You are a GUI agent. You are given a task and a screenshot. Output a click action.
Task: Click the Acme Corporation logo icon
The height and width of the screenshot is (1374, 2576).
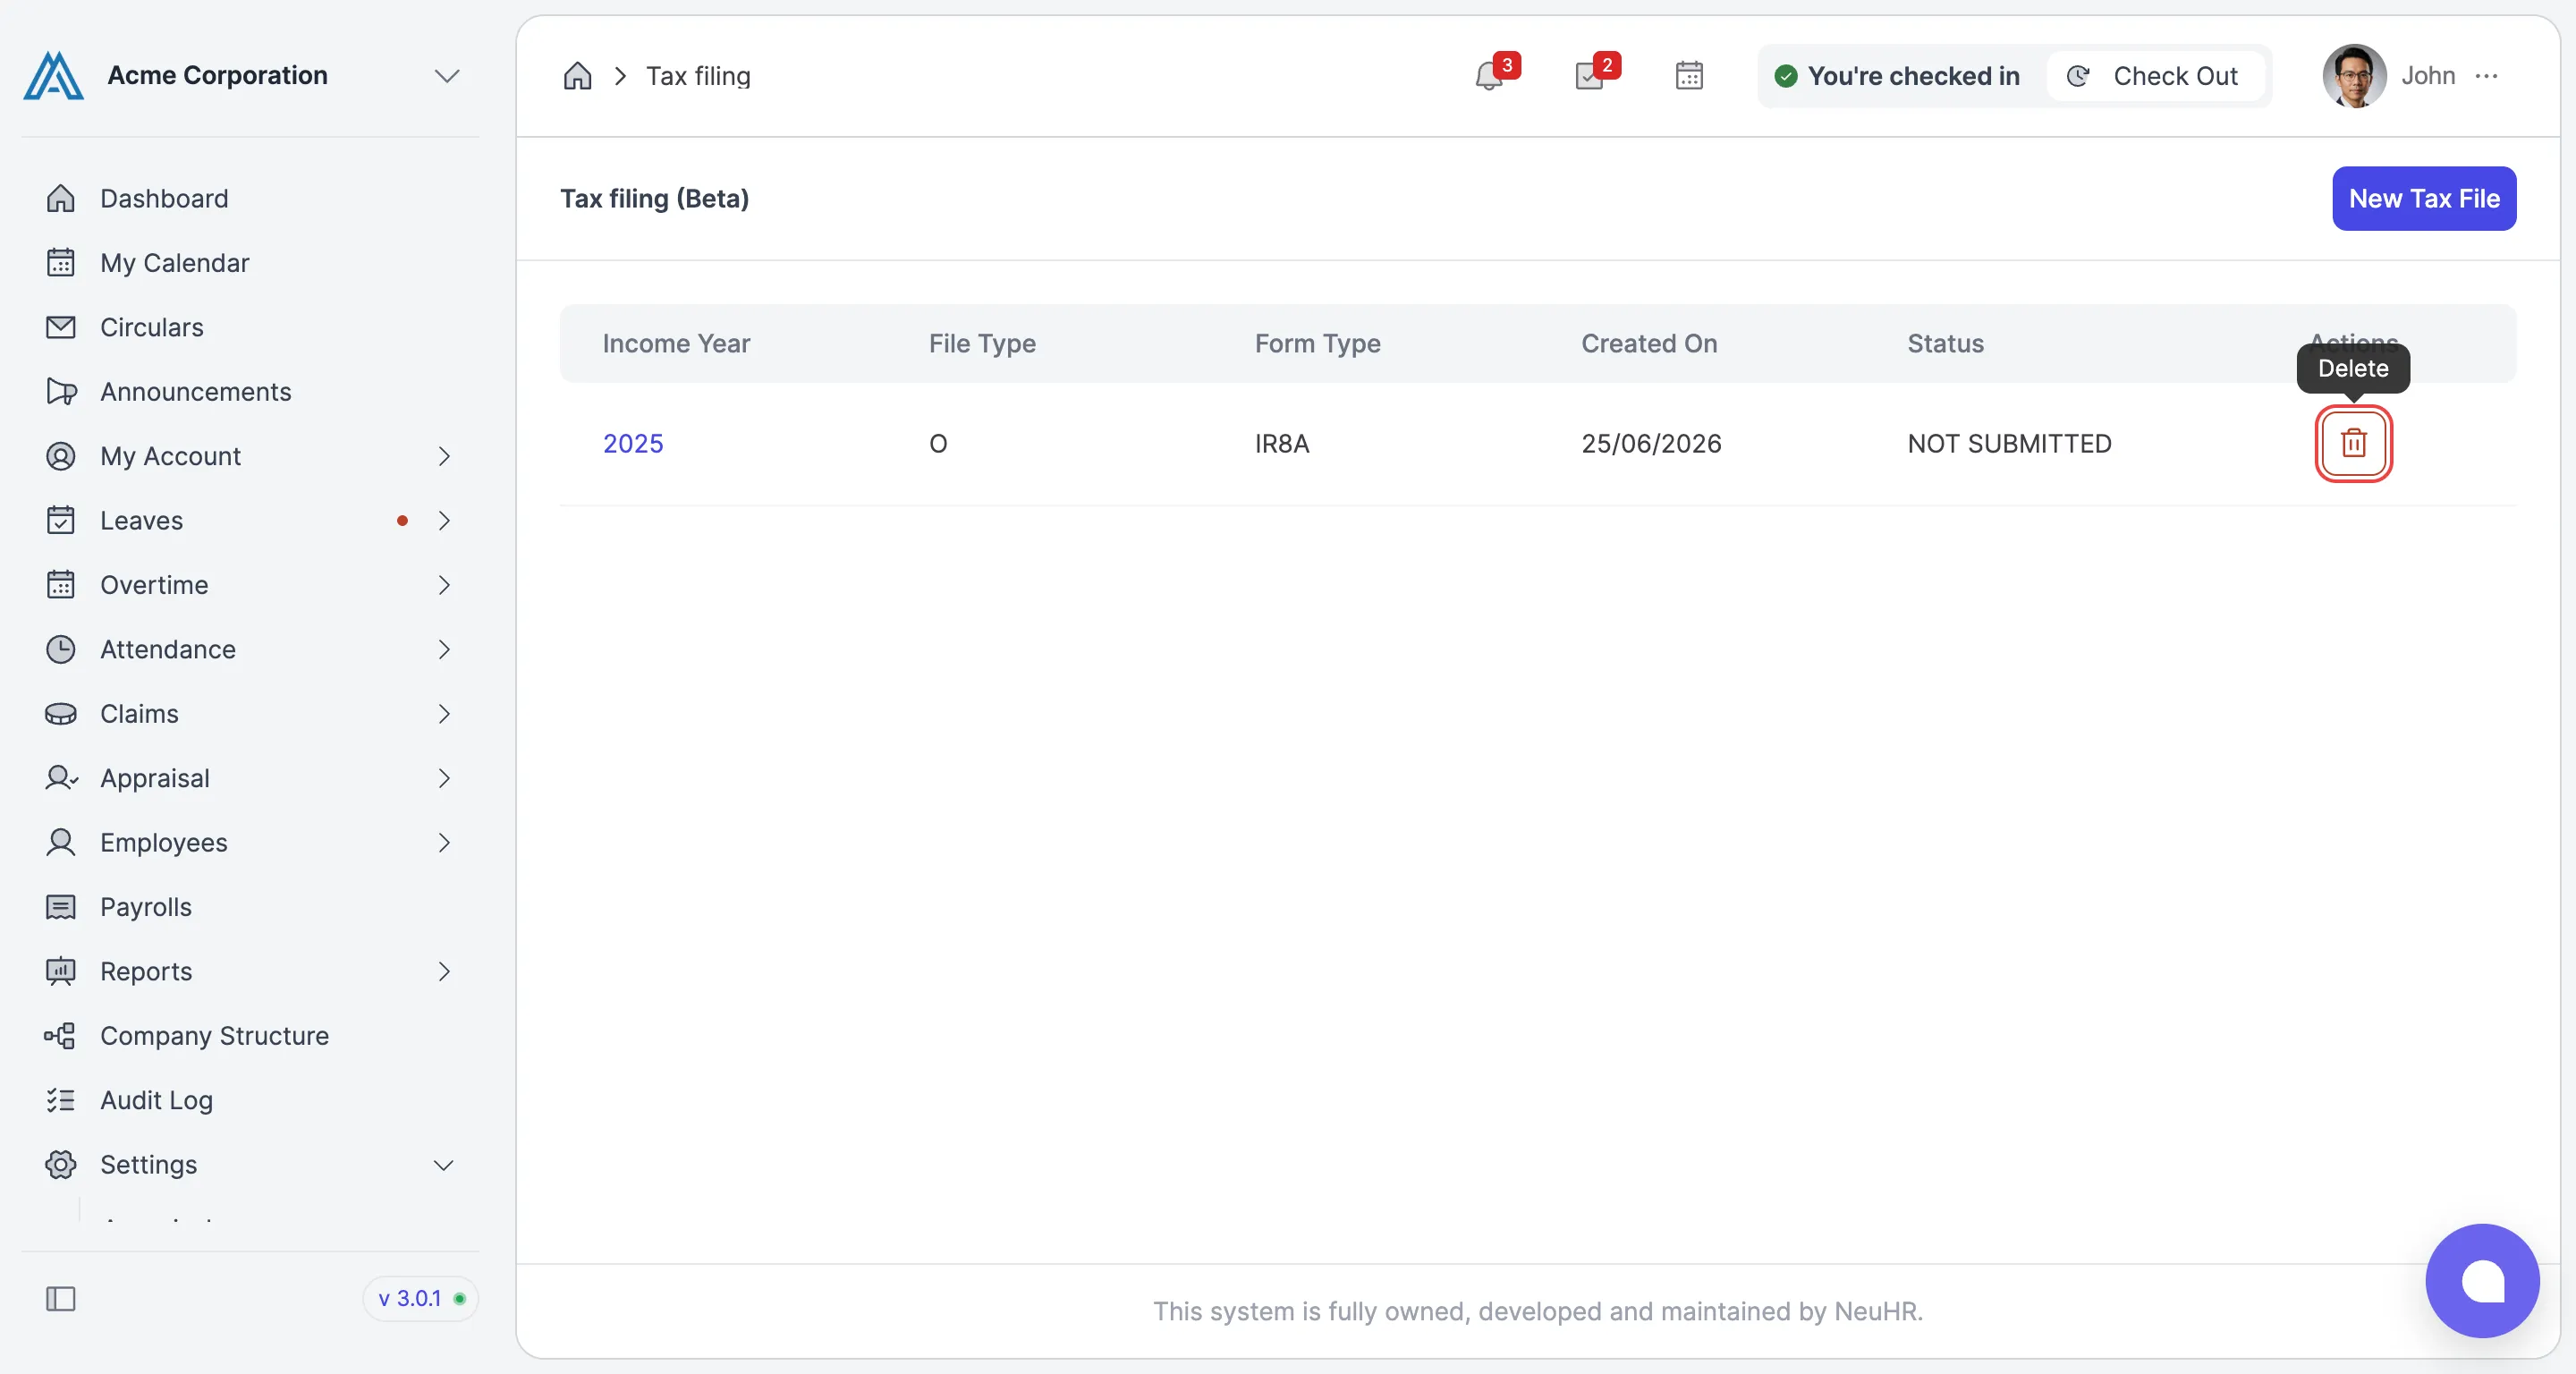coord(53,76)
